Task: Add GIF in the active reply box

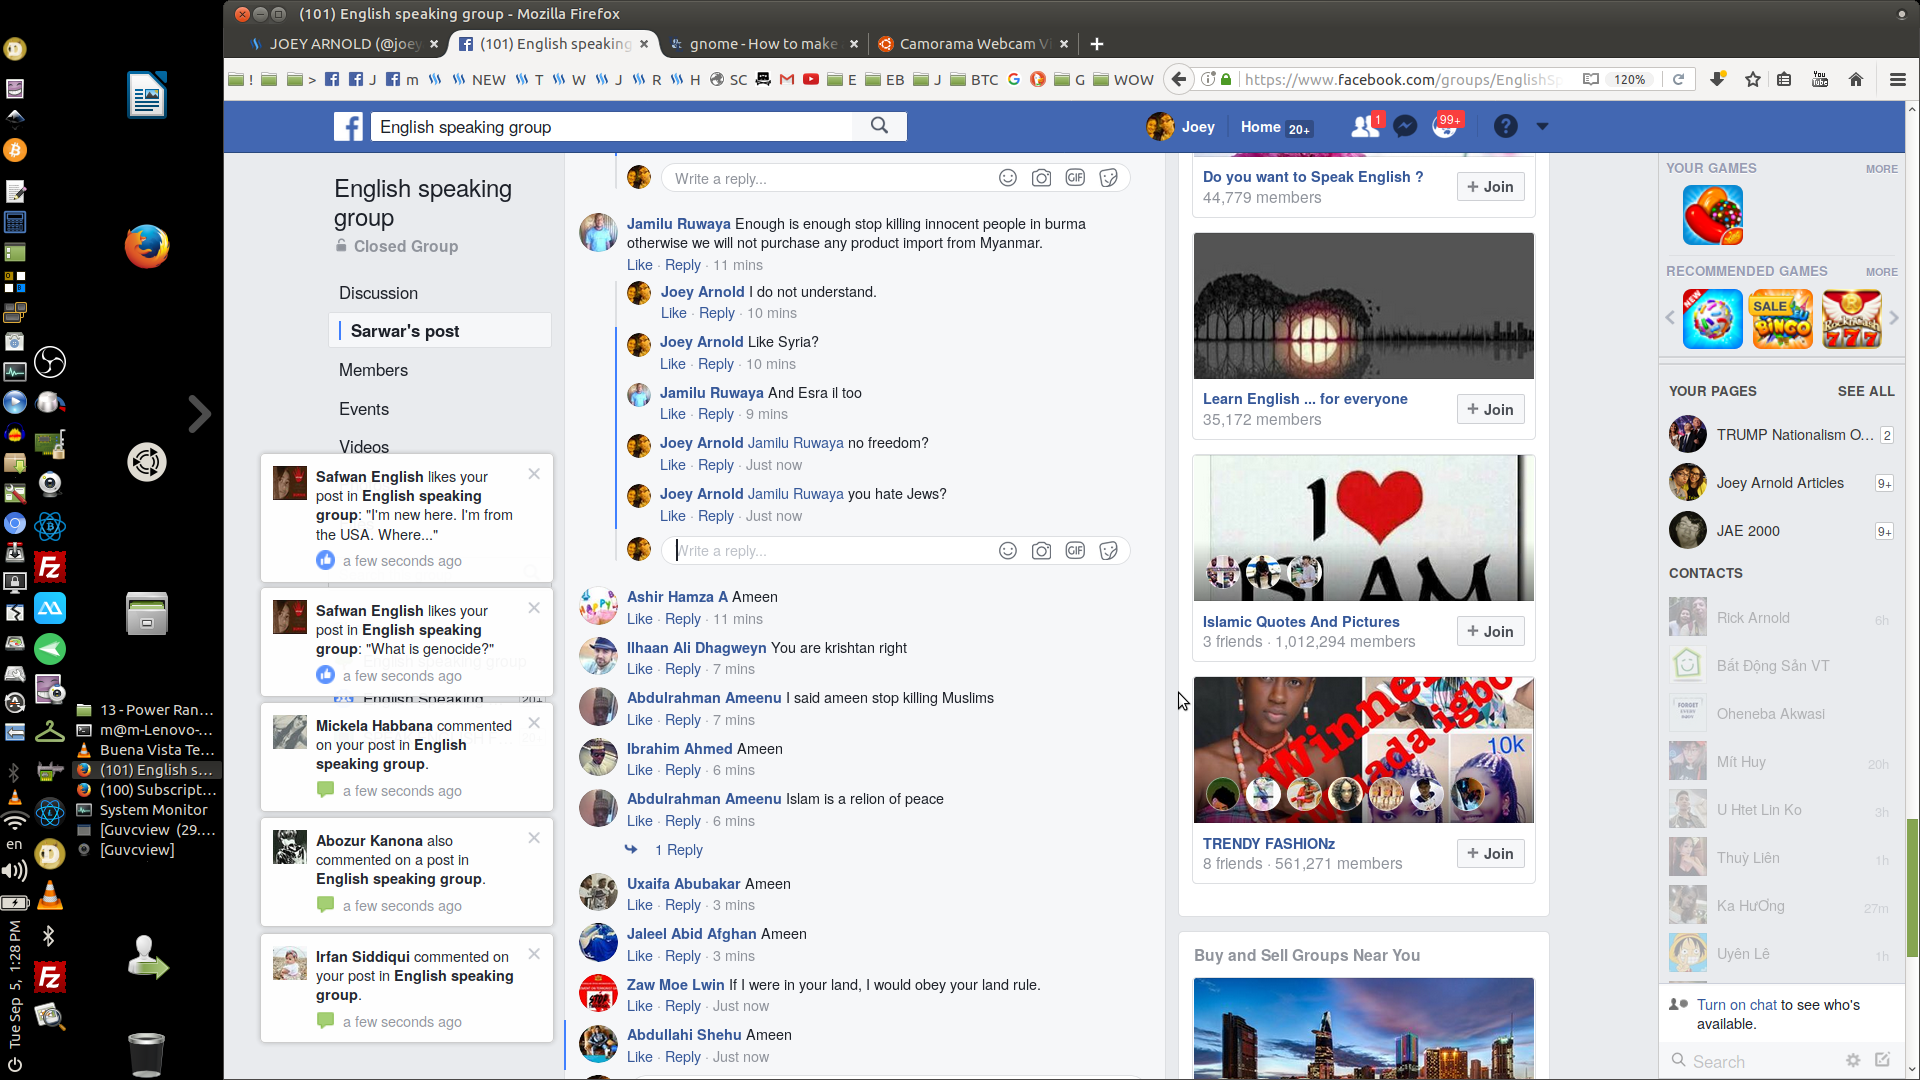Action: coord(1075,551)
